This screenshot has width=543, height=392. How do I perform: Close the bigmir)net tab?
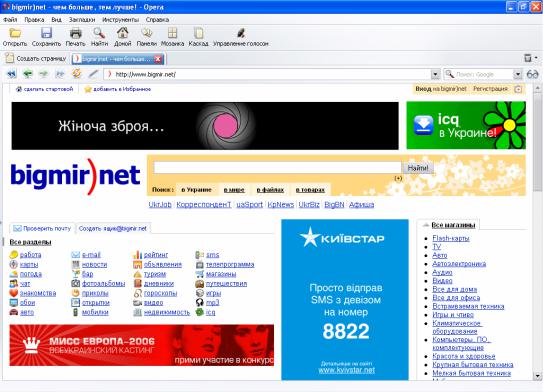pos(158,59)
